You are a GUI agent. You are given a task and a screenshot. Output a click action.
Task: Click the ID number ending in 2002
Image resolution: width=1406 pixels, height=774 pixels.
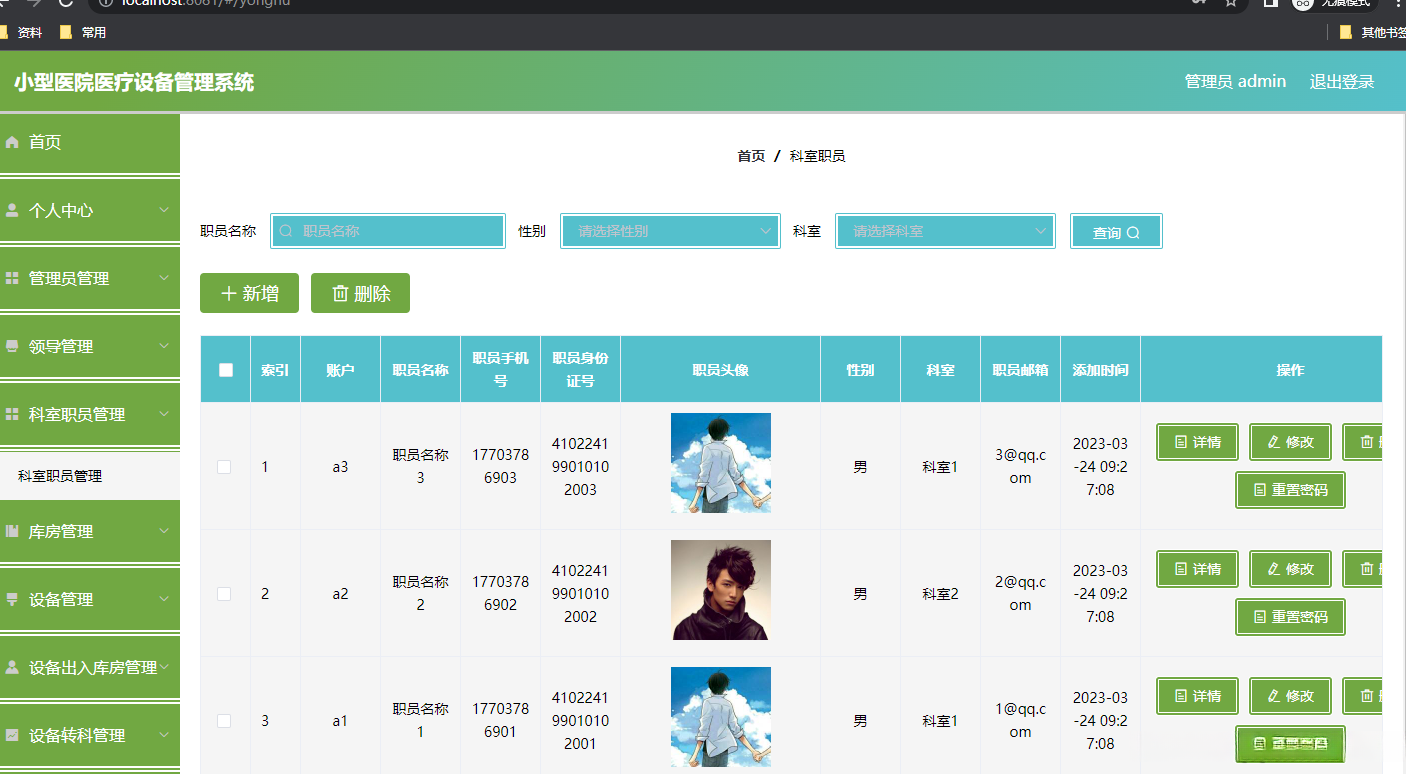coord(580,594)
